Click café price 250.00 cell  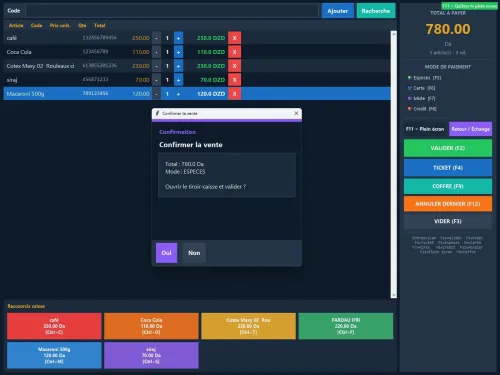pos(141,38)
